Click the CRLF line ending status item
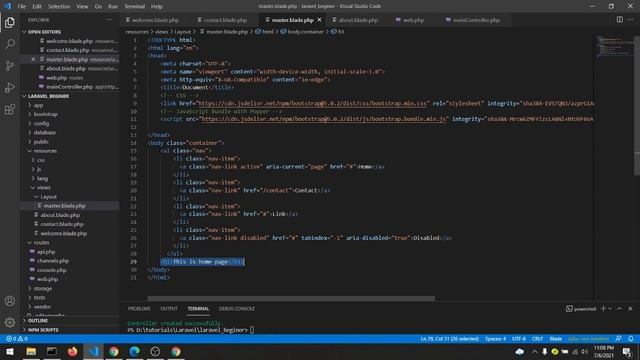The width and height of the screenshot is (640, 360). pyautogui.click(x=537, y=339)
